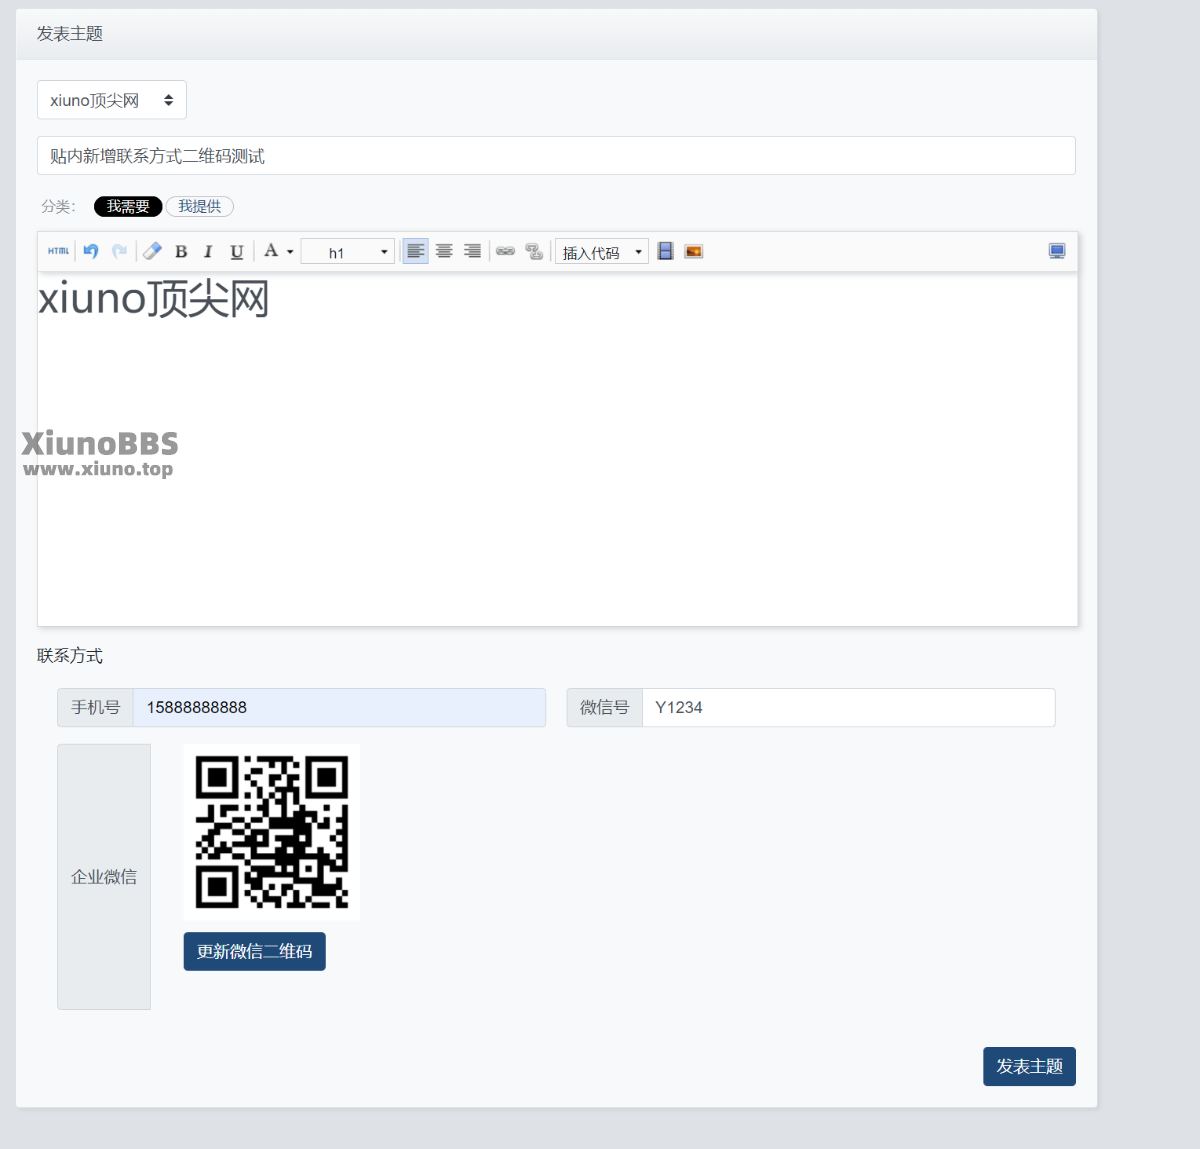Click the 微信号 field label

(x=604, y=707)
